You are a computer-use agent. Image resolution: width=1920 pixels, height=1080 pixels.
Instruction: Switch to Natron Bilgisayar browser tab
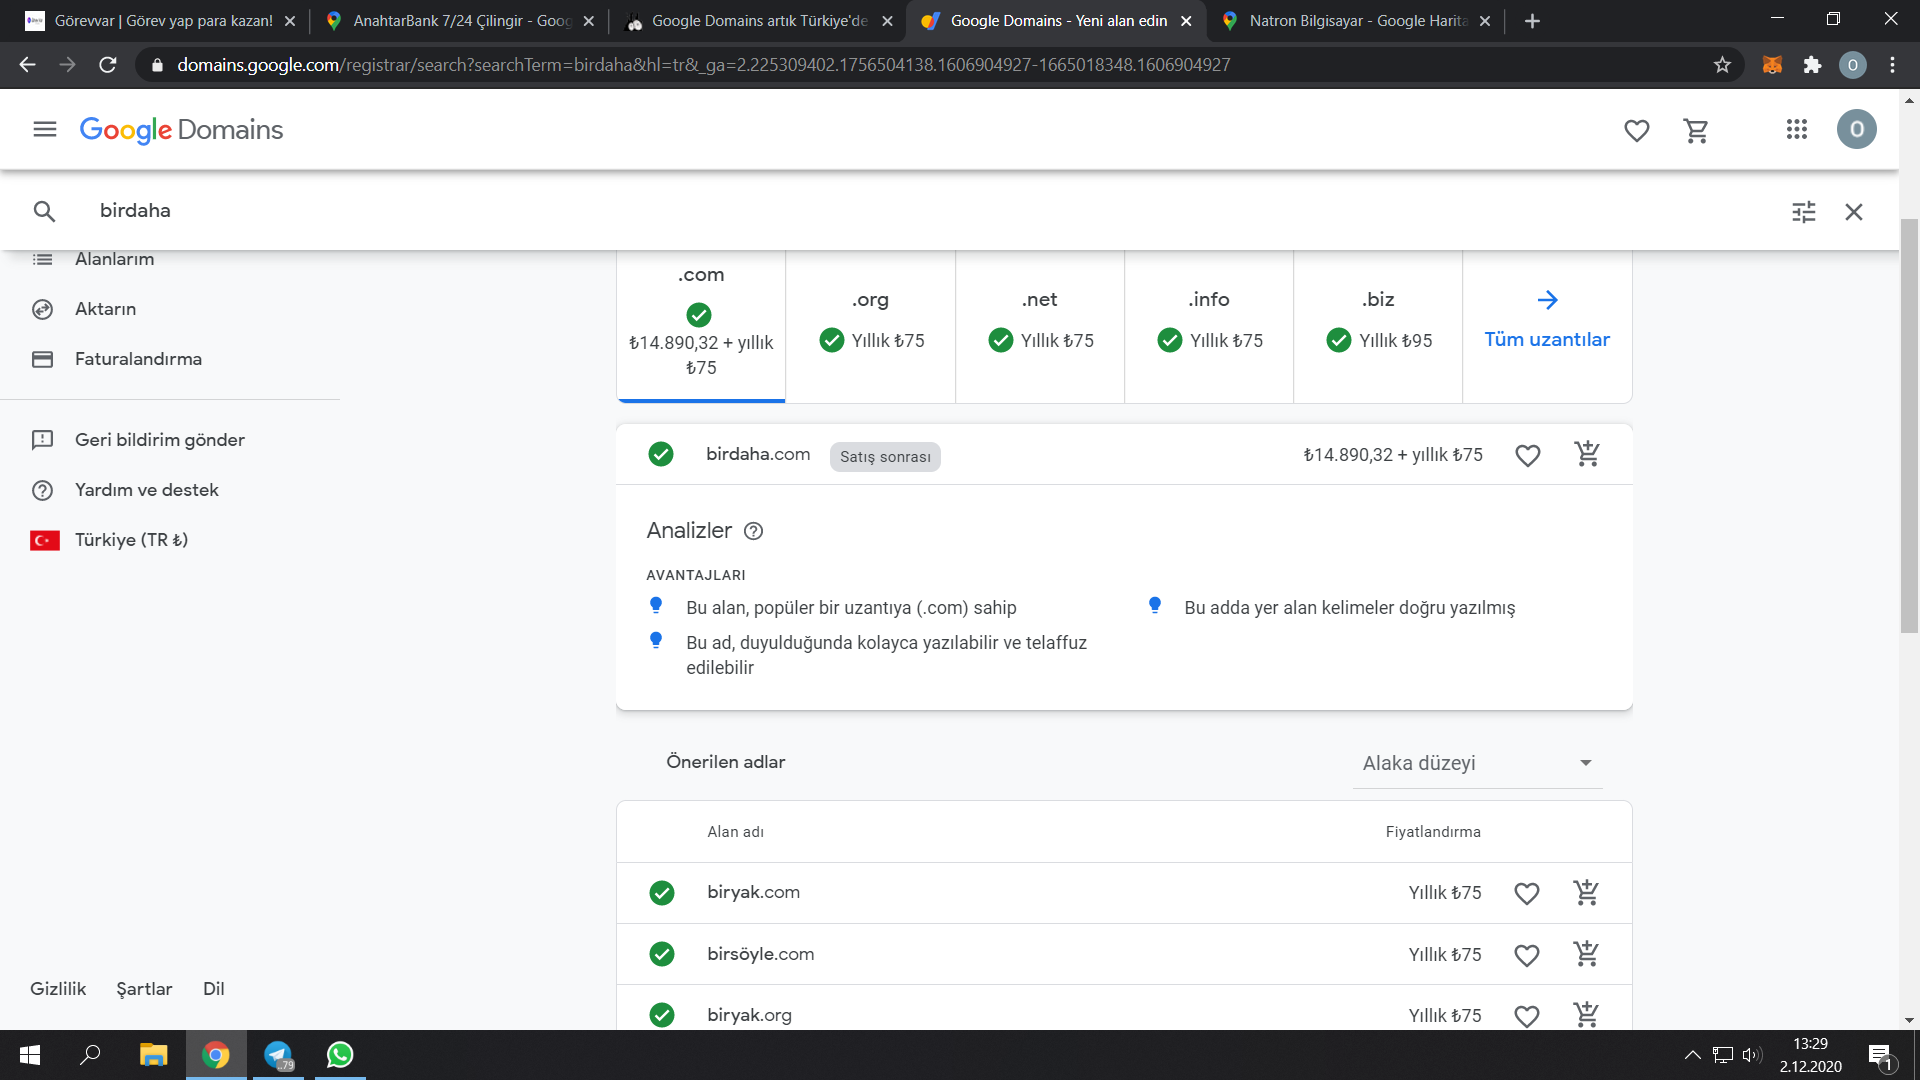[1355, 21]
